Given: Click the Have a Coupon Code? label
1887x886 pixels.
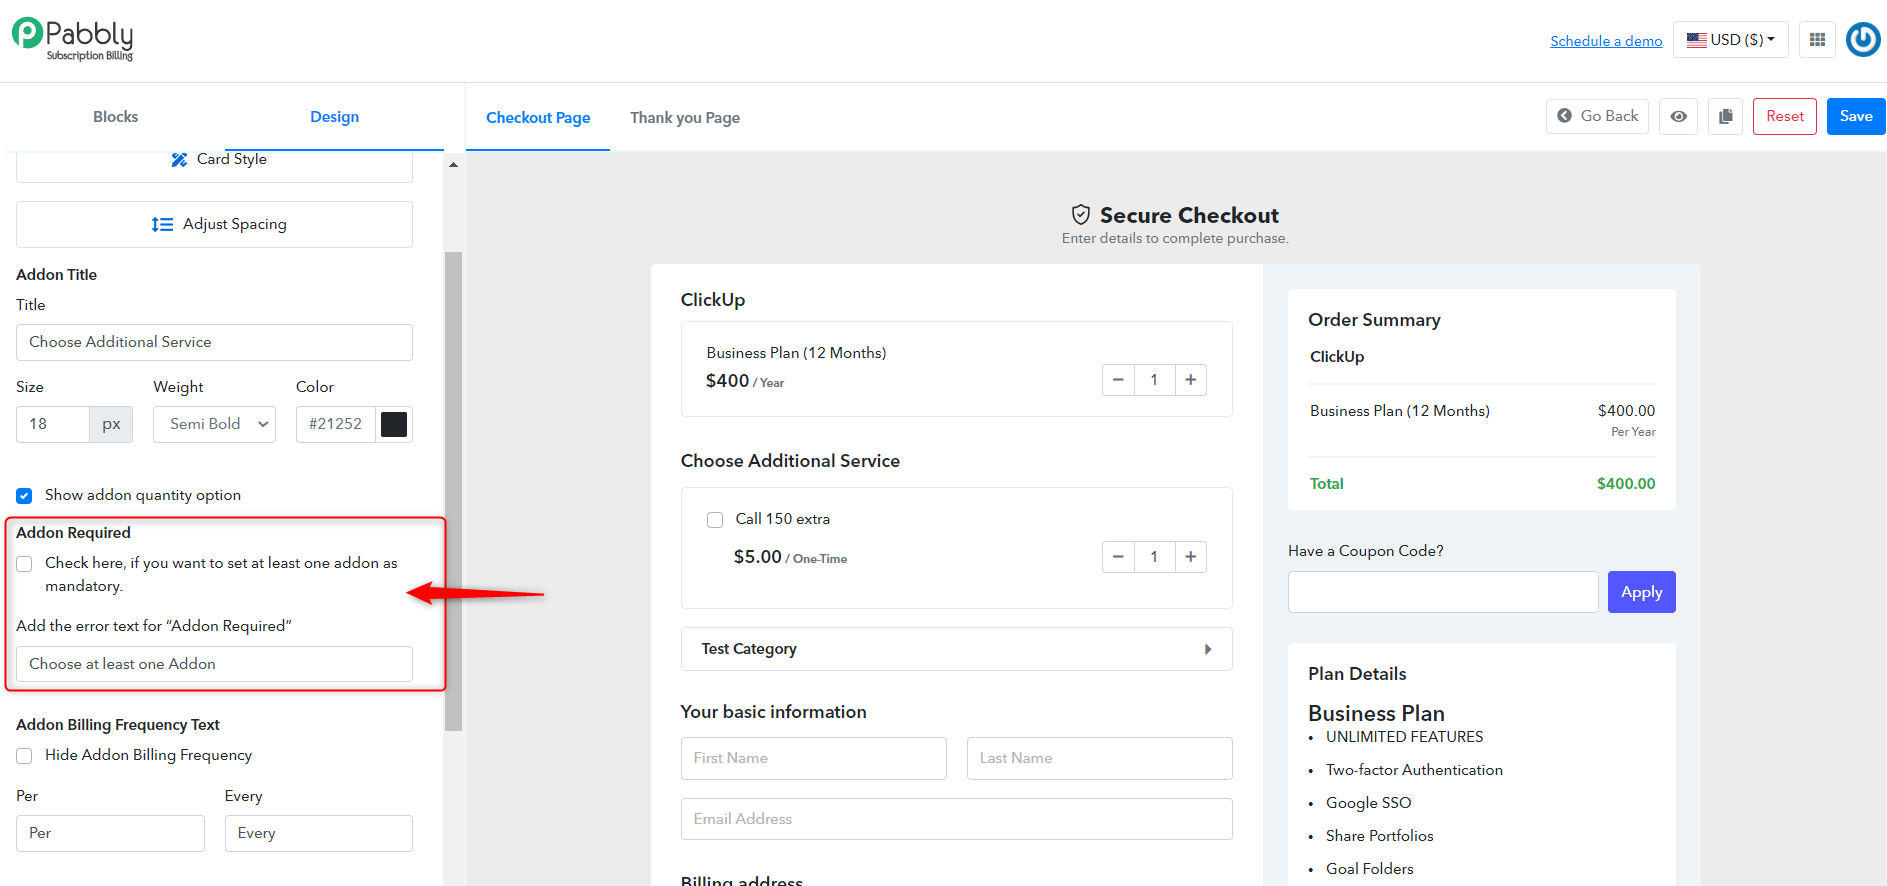Looking at the screenshot, I should tap(1366, 551).
